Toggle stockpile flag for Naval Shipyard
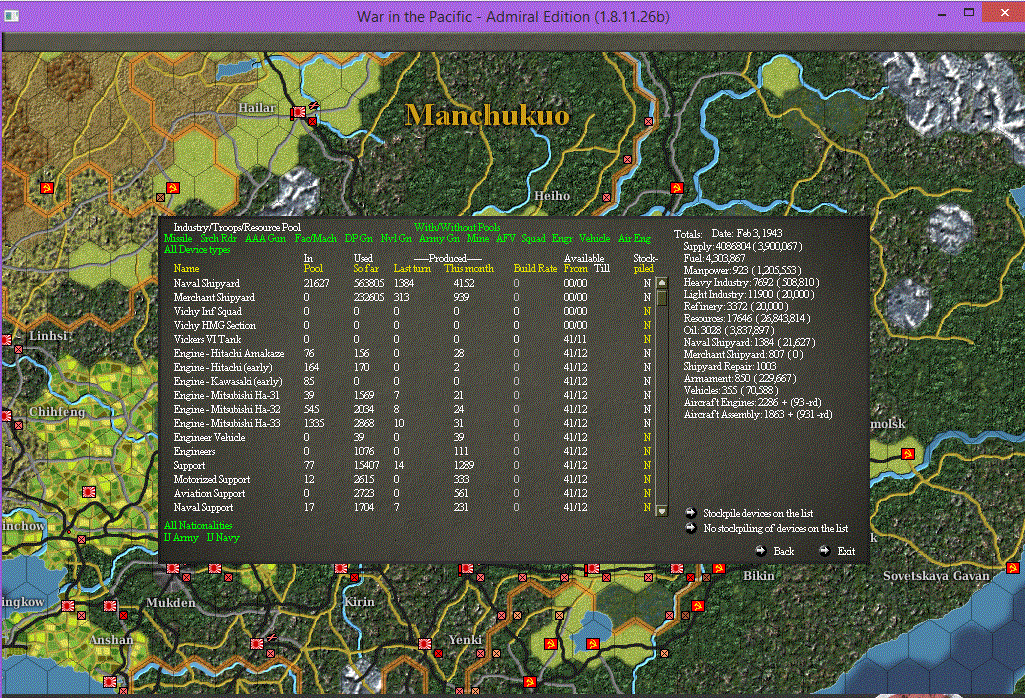 coord(647,284)
